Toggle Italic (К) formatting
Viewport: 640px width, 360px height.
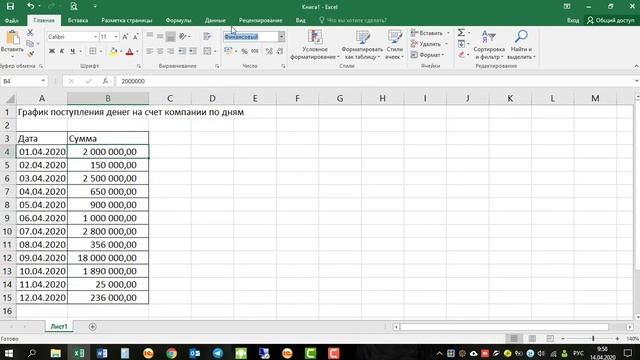pos(62,51)
